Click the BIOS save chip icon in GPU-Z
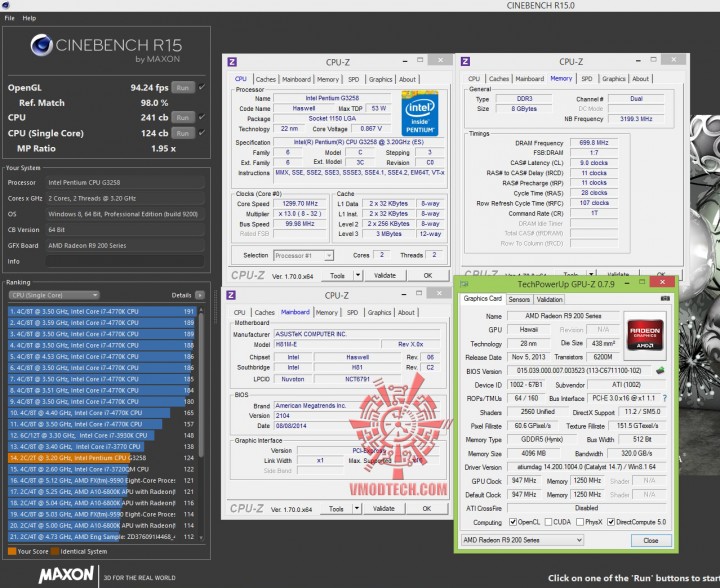 (x=660, y=370)
